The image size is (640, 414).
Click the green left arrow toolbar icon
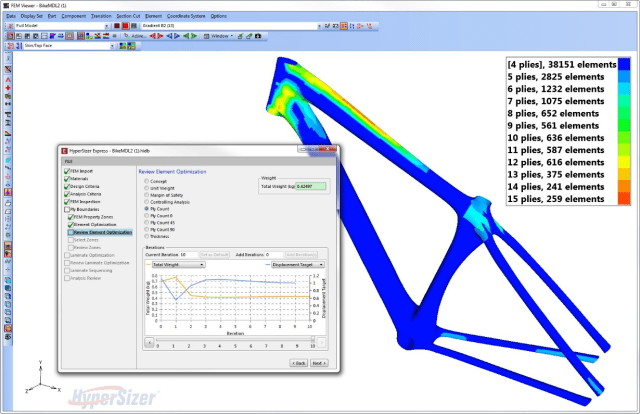(186, 36)
